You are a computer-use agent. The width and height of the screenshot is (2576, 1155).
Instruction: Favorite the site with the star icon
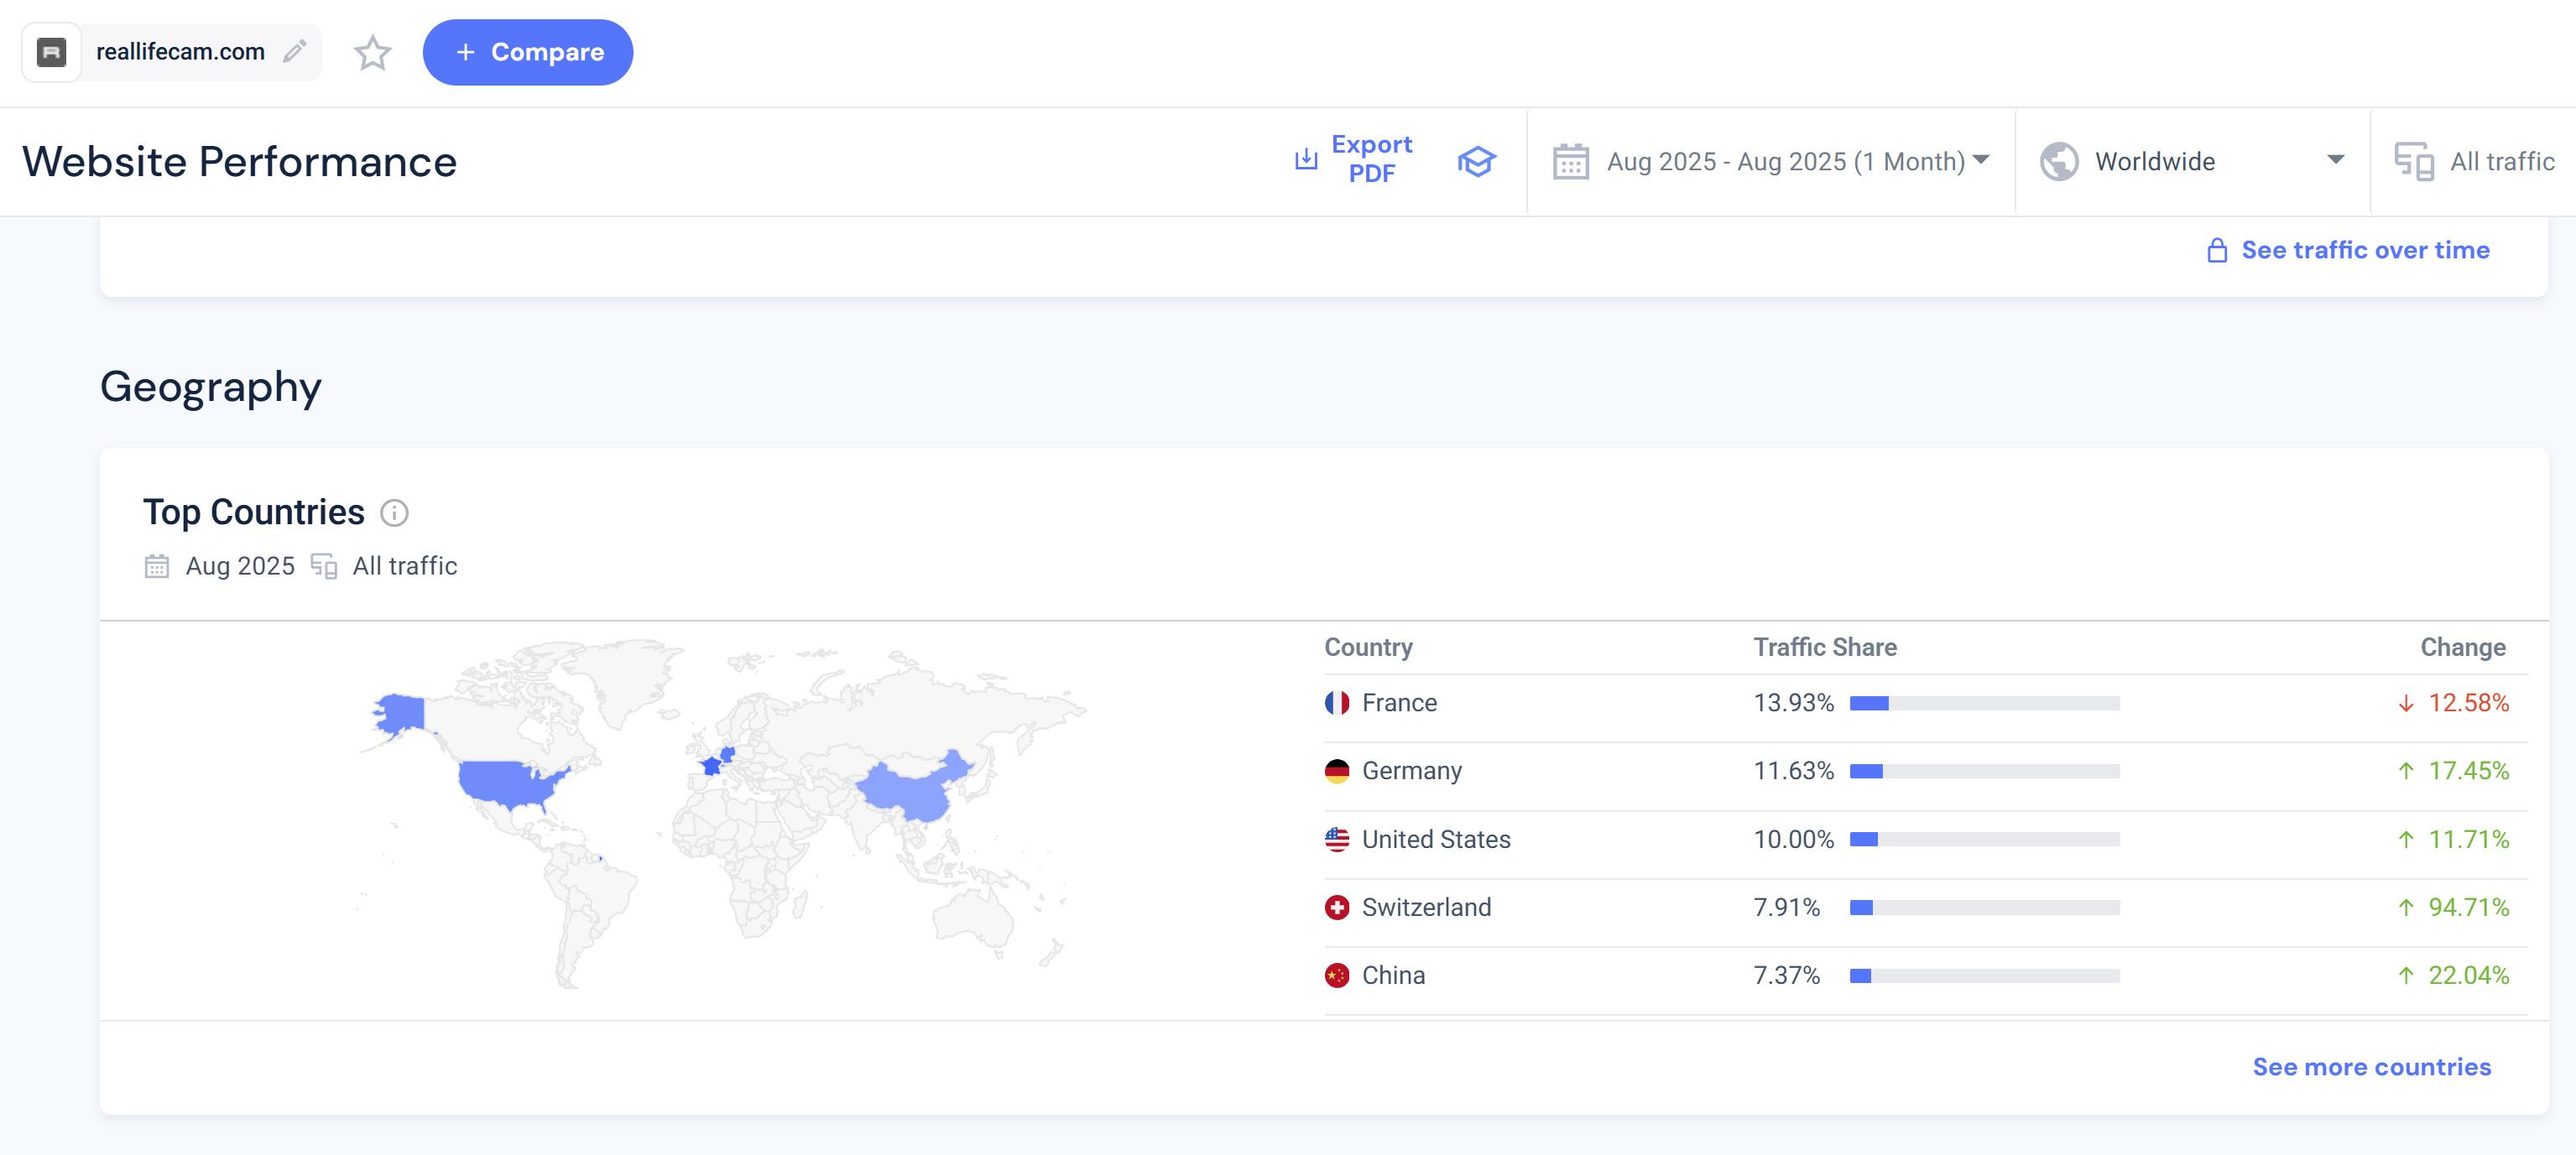pyautogui.click(x=372, y=52)
